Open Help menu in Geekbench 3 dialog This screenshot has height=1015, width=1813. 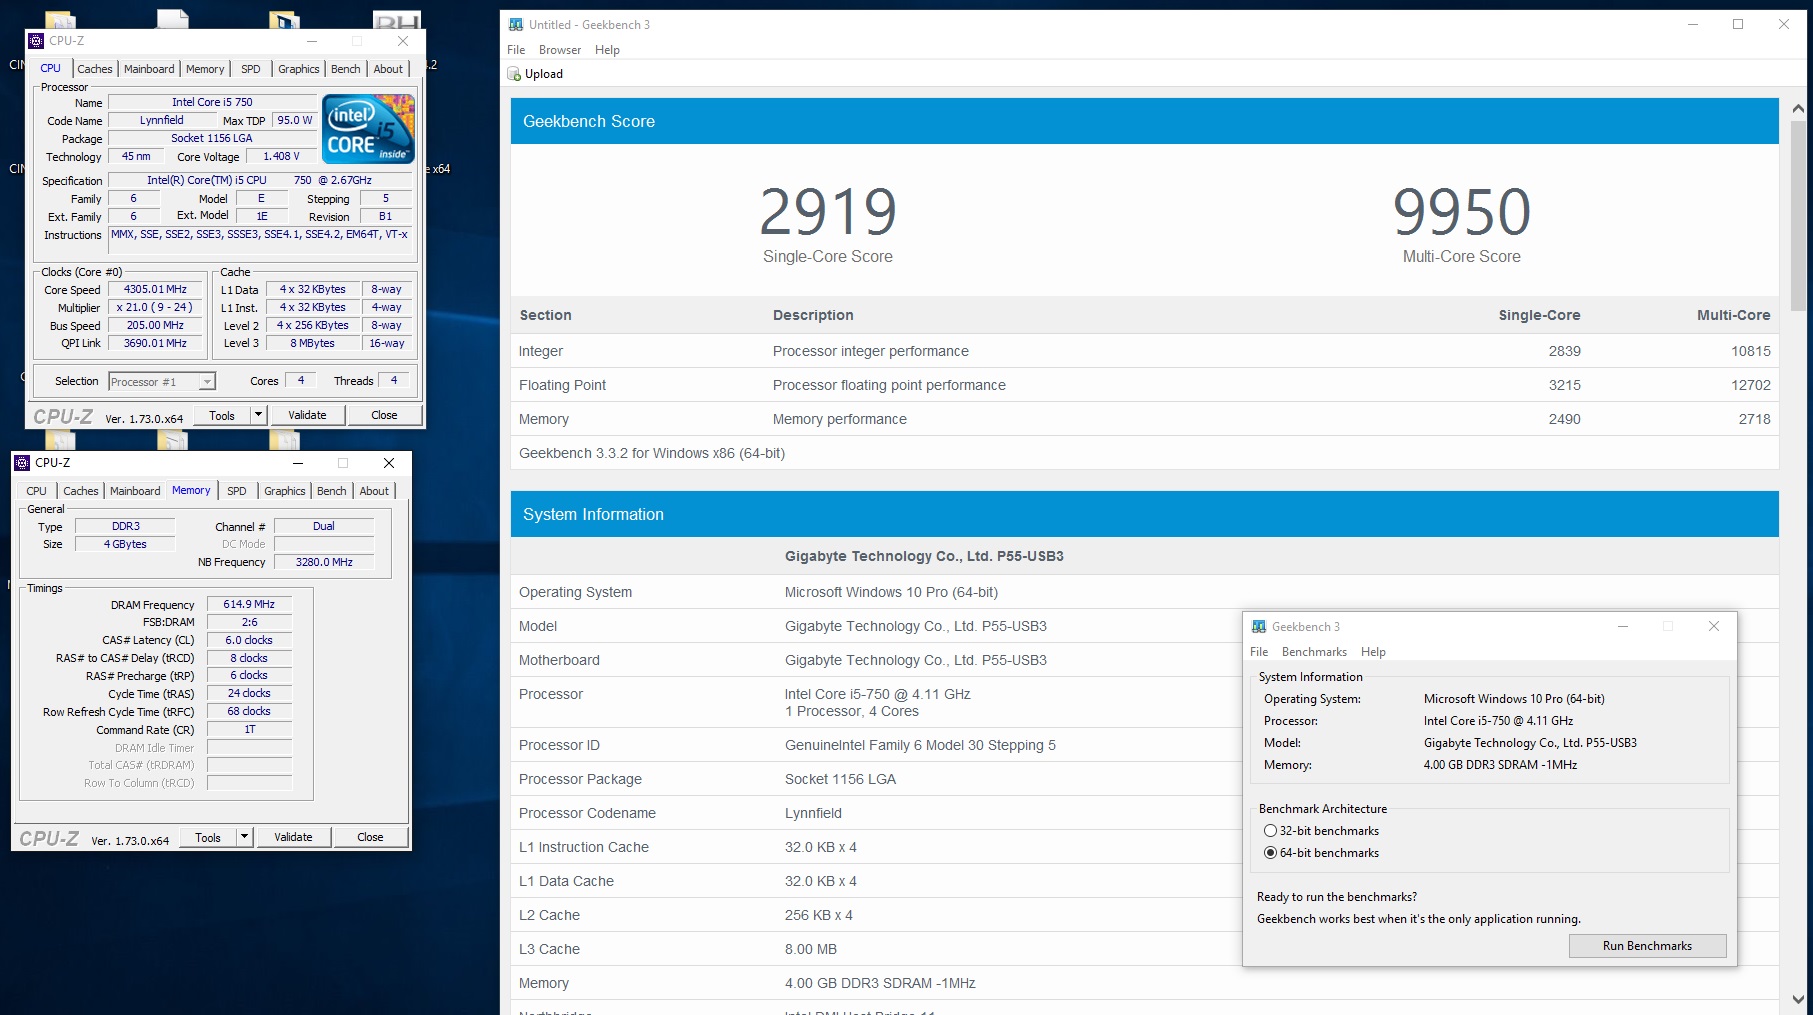1373,652
